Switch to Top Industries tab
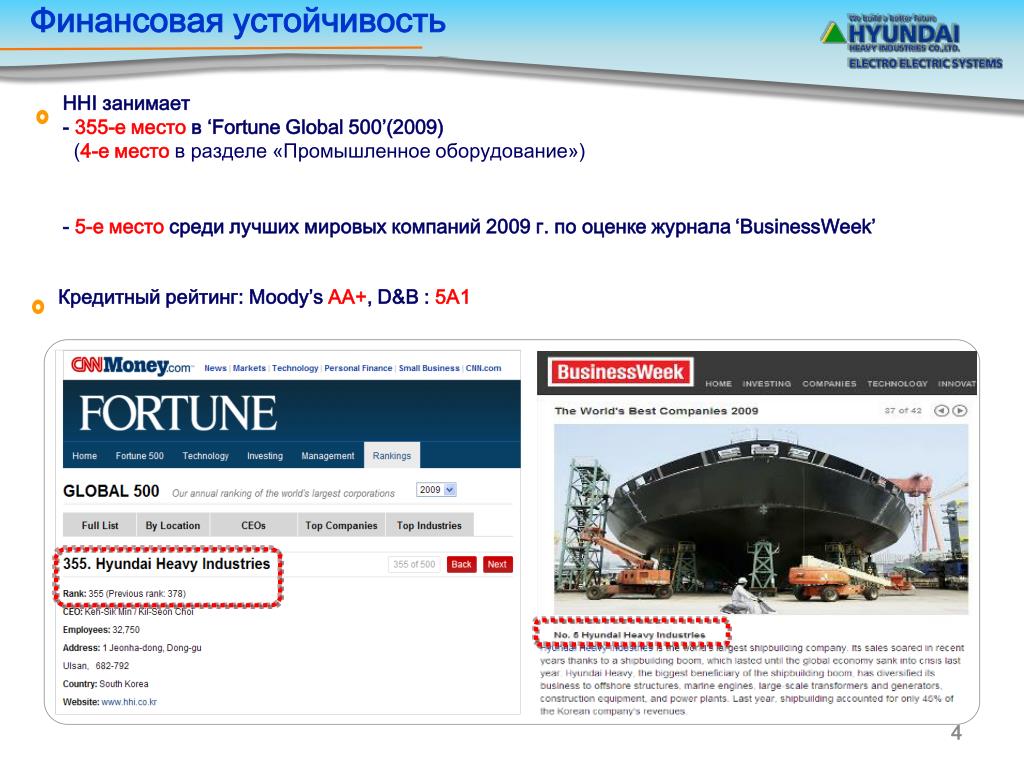The height and width of the screenshot is (768, 1024). point(429,525)
